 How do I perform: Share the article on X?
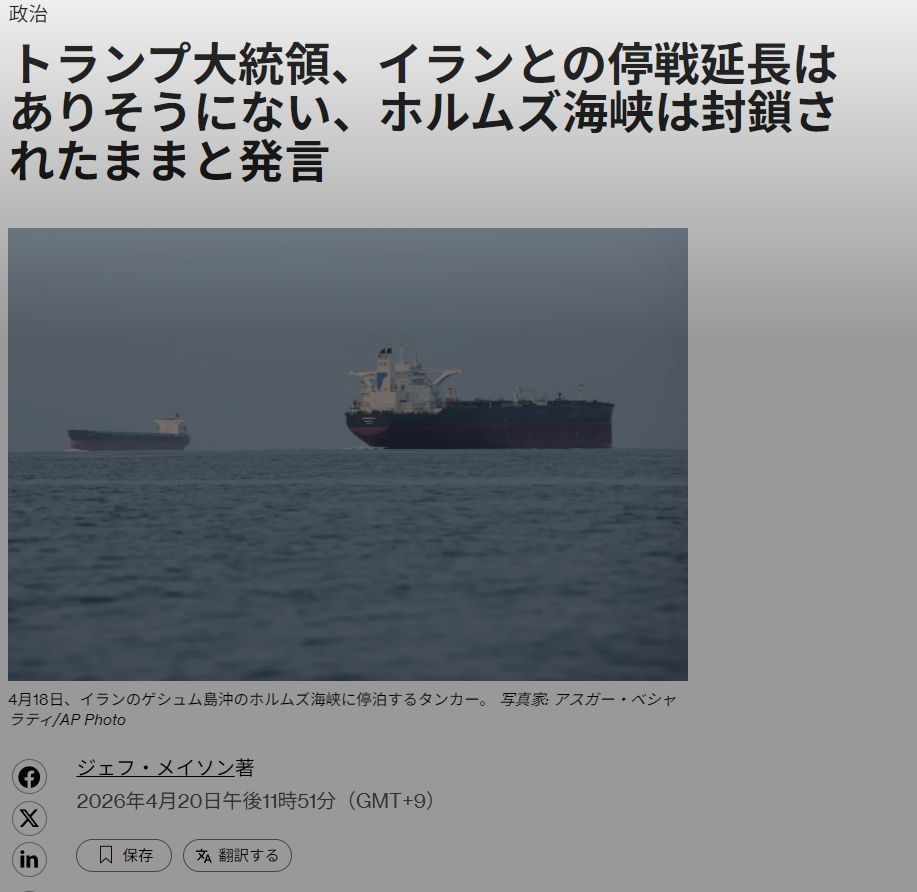pos(29,818)
